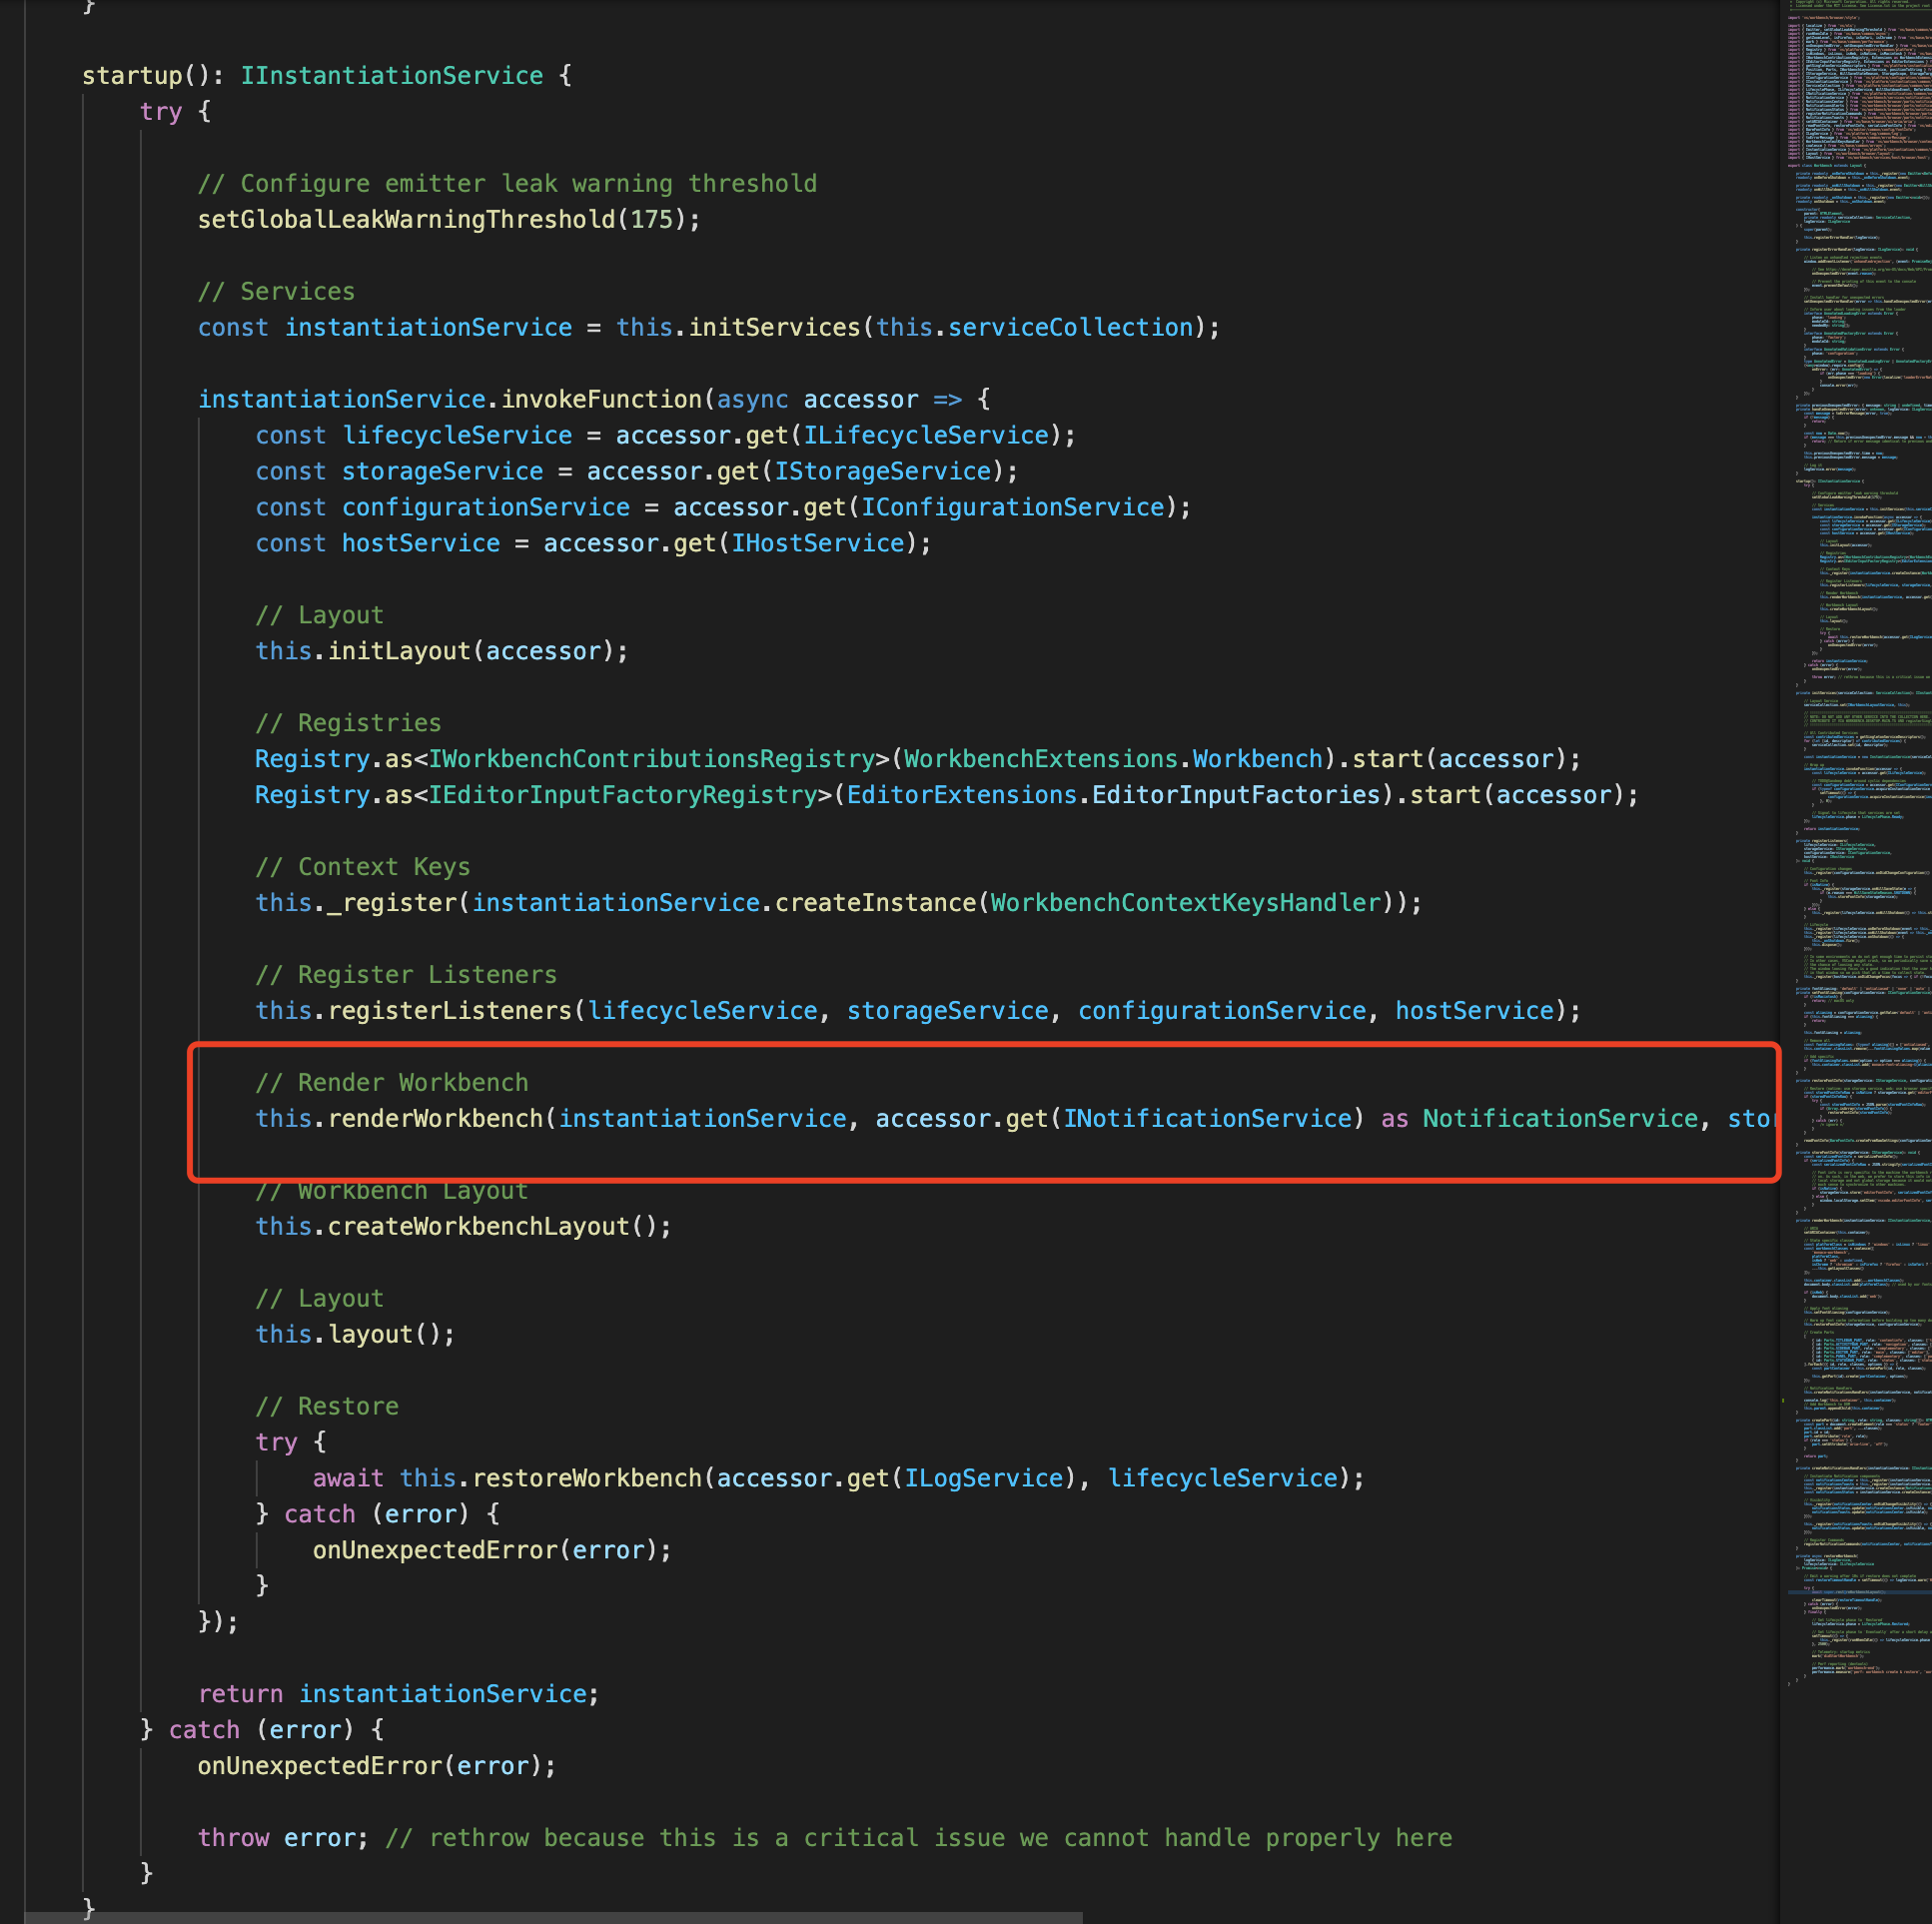The width and height of the screenshot is (1932, 1924).
Task: Click the registerListeners method call
Action: click(450, 1011)
